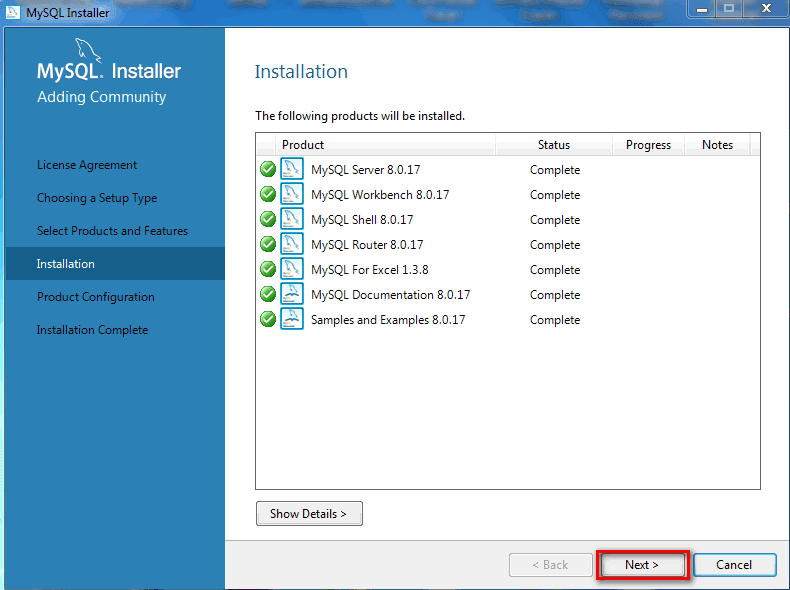Click Complete status of MySQL Workbench
This screenshot has height=590, width=790.
(x=555, y=195)
